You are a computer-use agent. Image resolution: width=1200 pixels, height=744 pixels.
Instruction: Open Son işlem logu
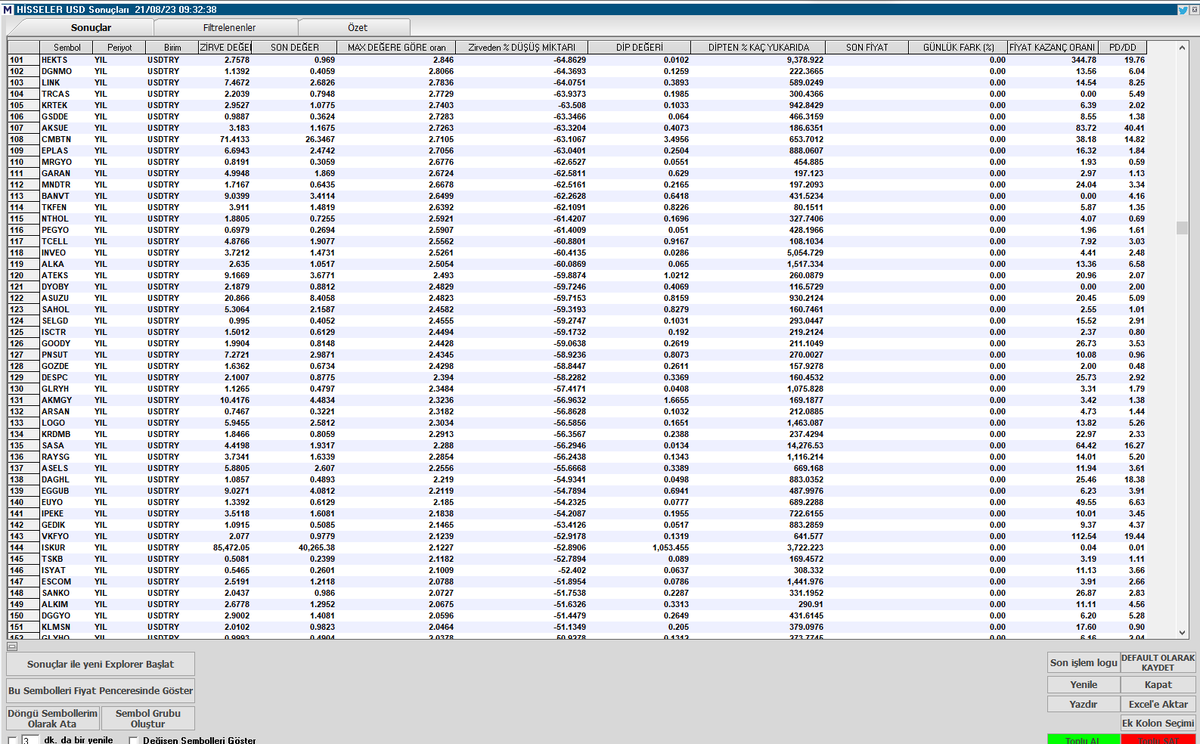pyautogui.click(x=1083, y=662)
